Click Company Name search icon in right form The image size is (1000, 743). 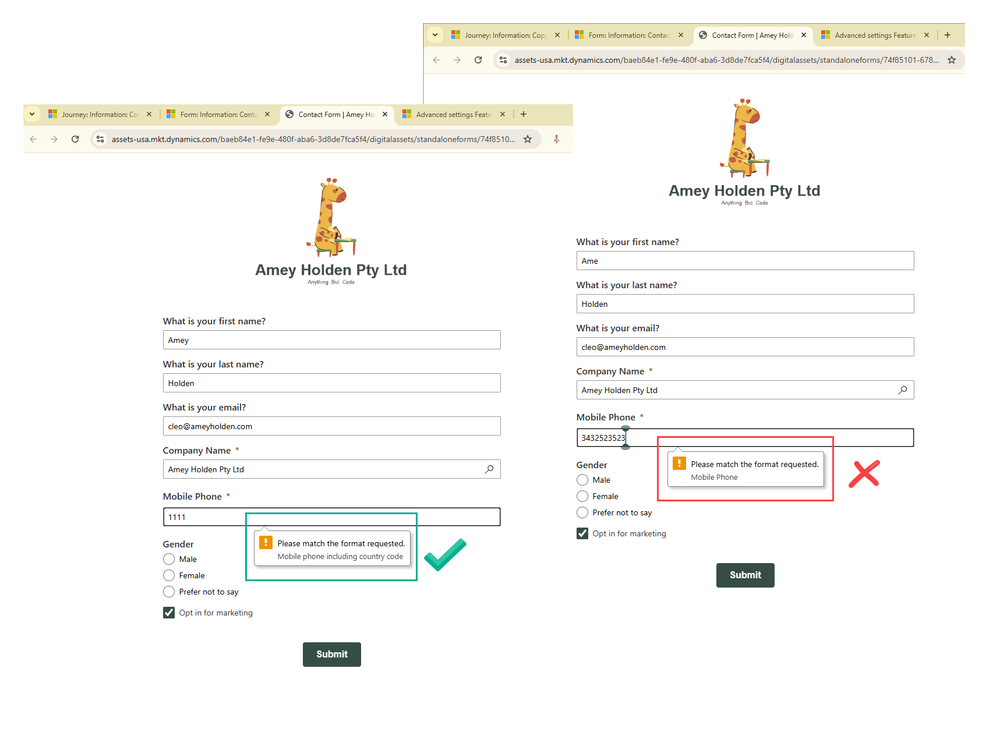pyautogui.click(x=903, y=390)
